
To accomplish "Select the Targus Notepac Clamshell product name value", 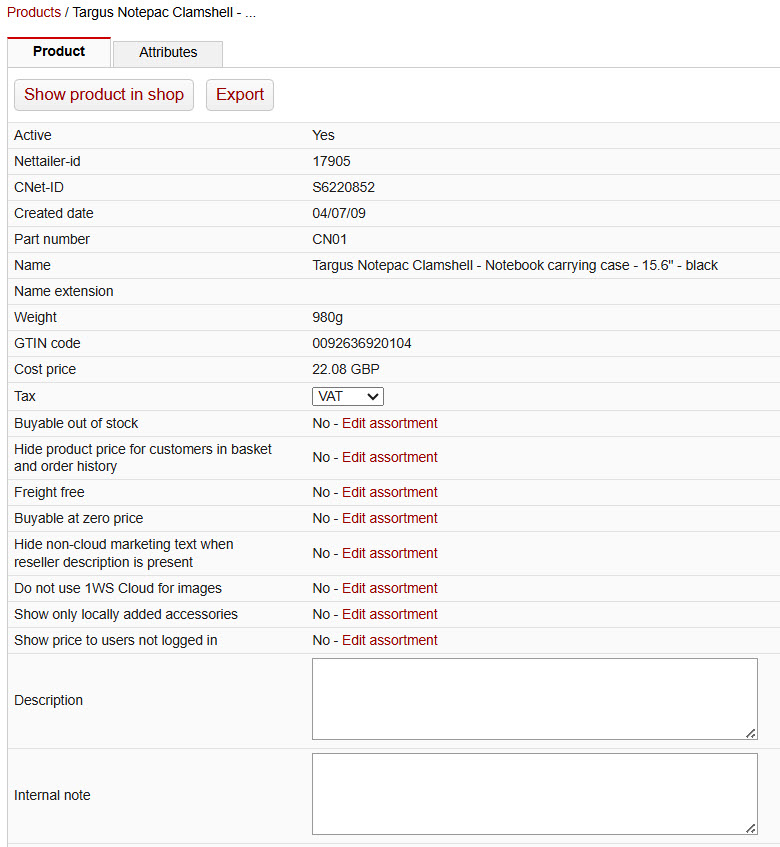I will tap(515, 265).
